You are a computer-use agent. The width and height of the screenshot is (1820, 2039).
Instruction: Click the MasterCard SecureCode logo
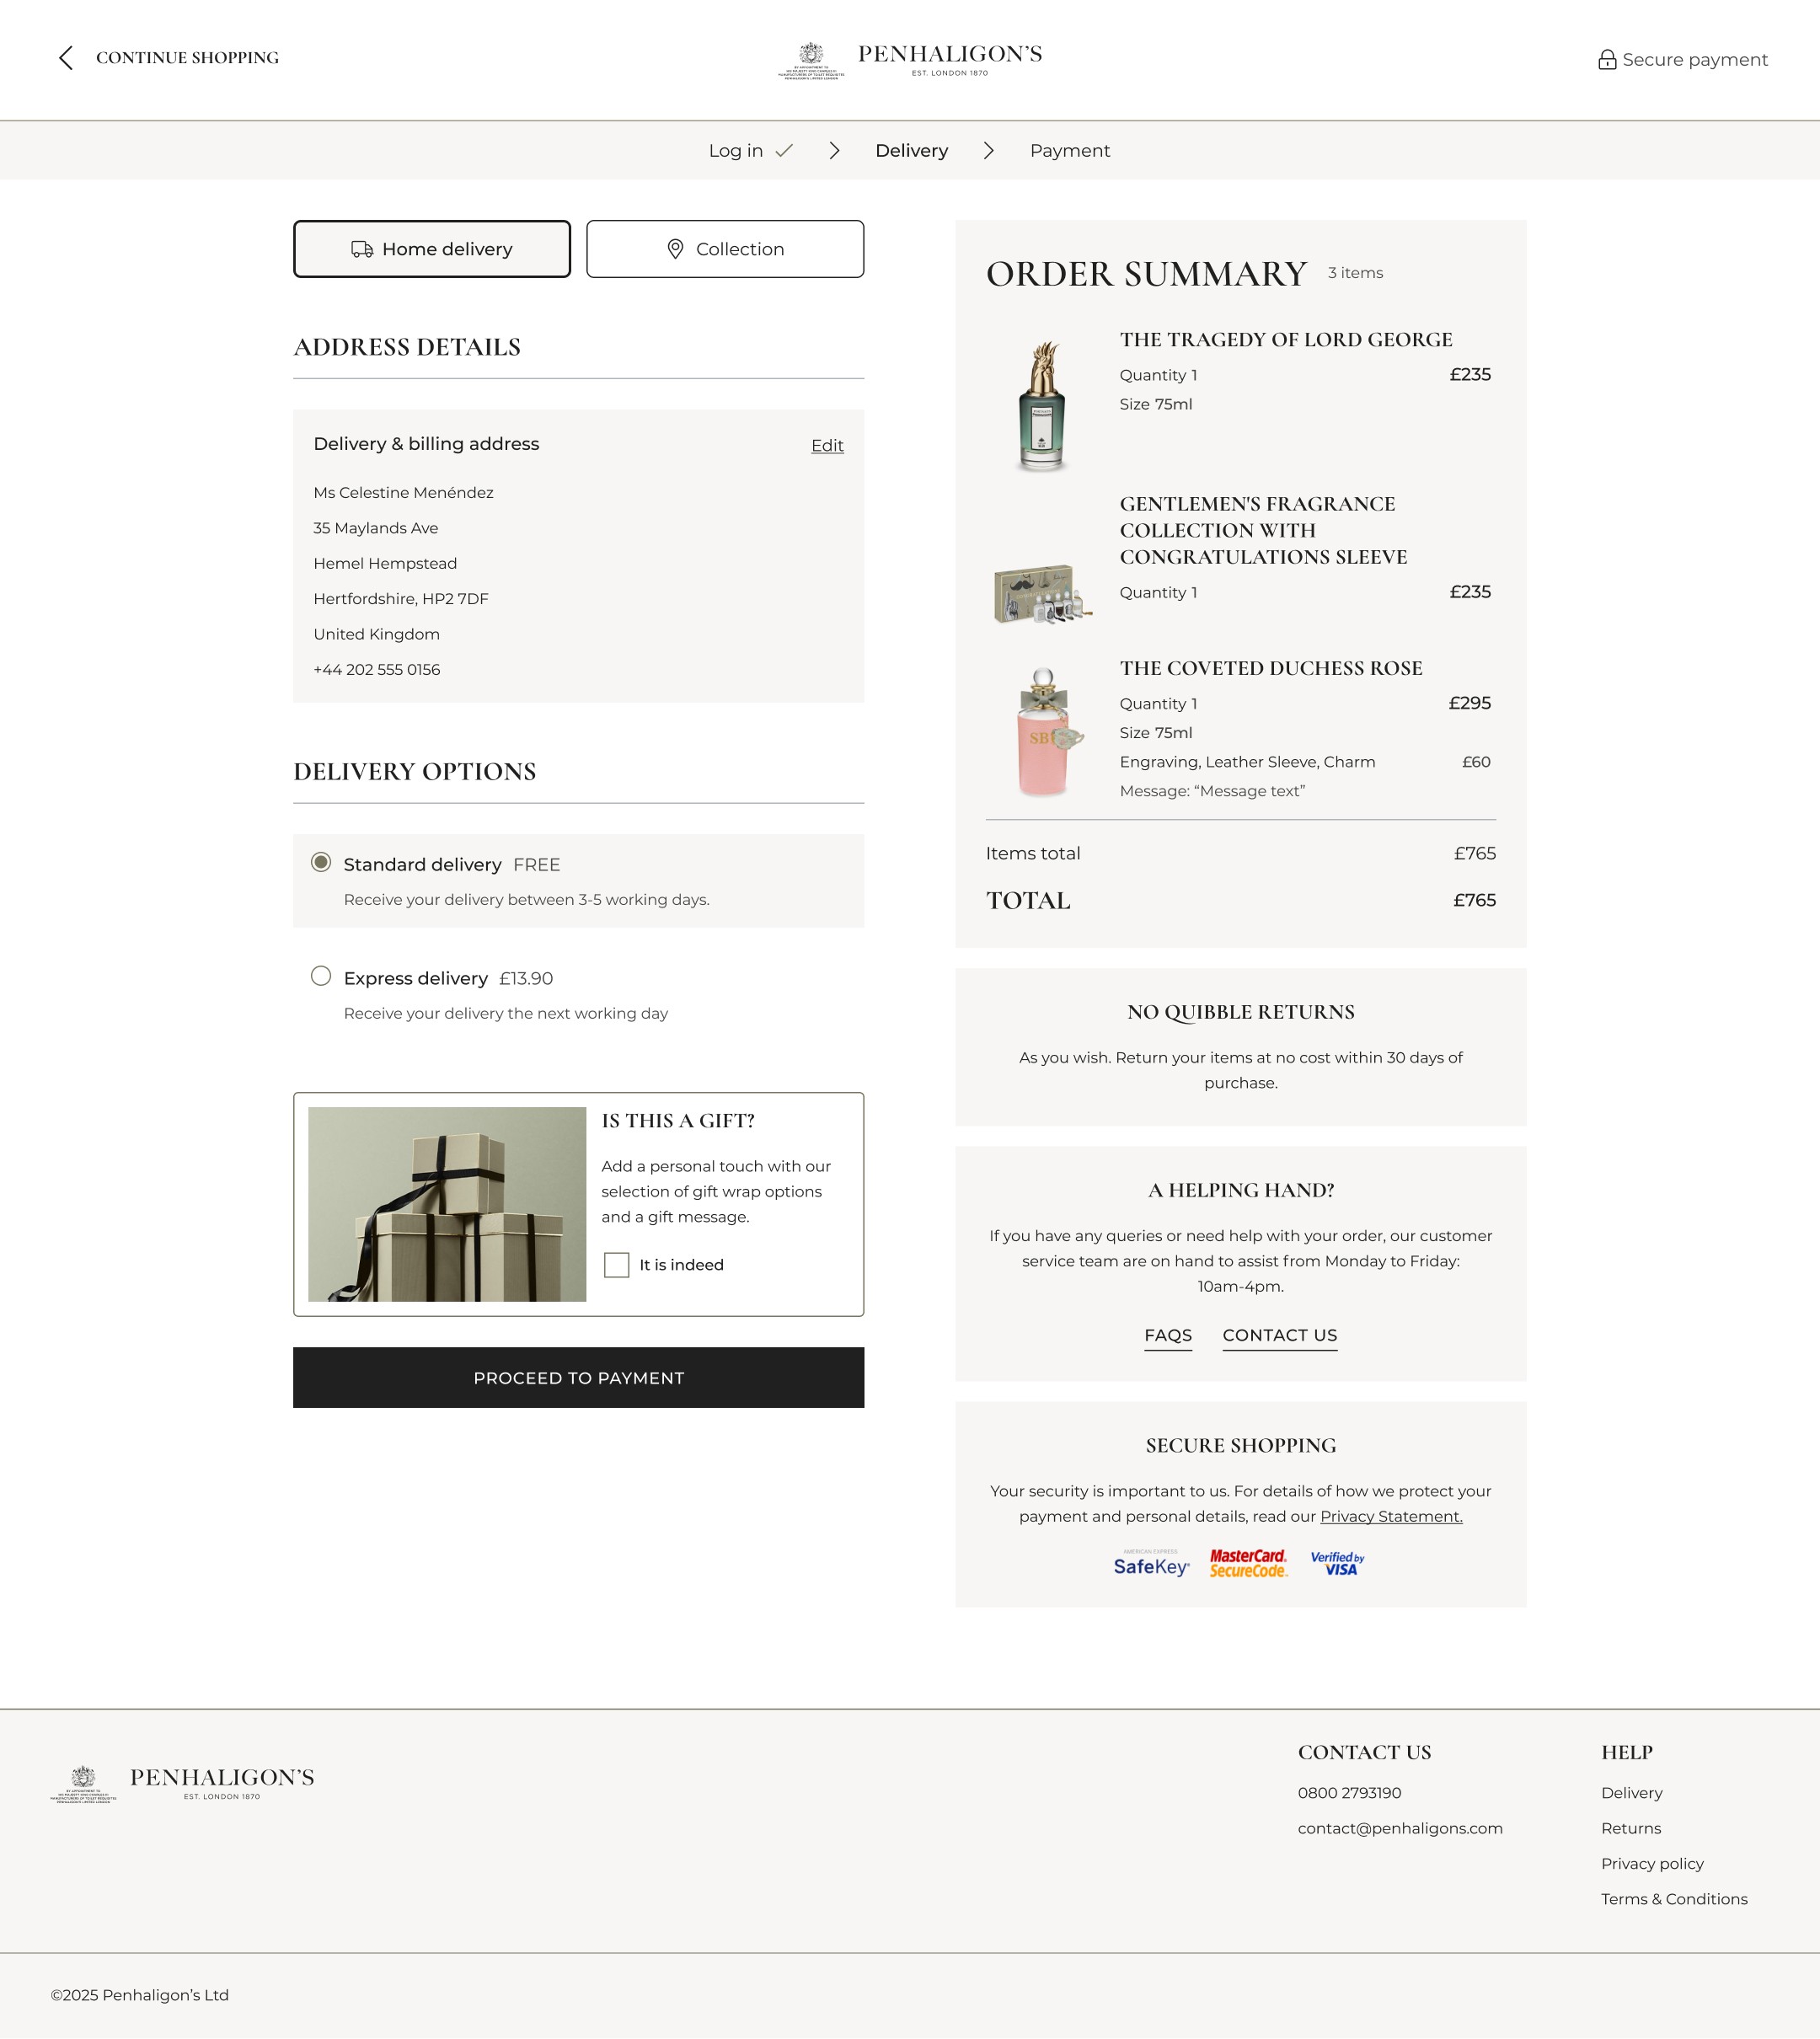pos(1248,1564)
